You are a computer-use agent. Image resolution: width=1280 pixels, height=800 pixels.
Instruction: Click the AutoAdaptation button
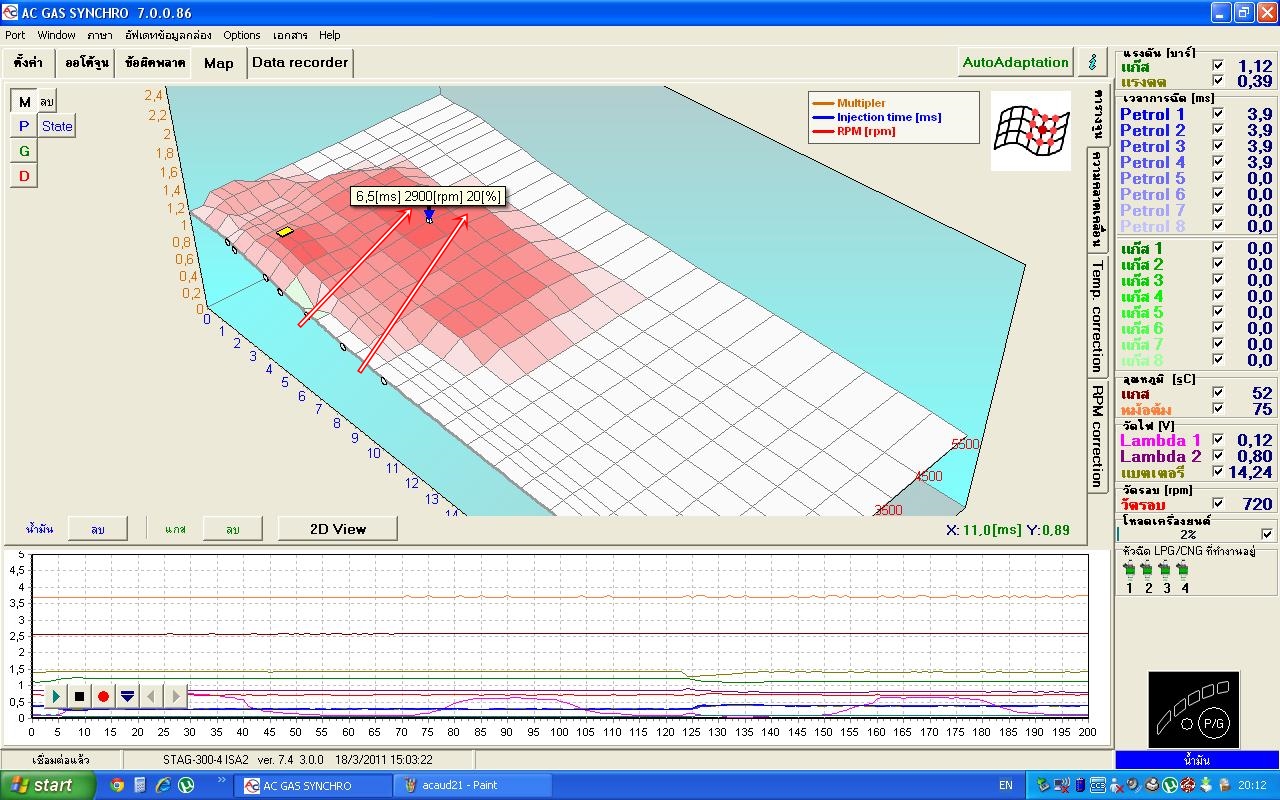tap(1016, 62)
